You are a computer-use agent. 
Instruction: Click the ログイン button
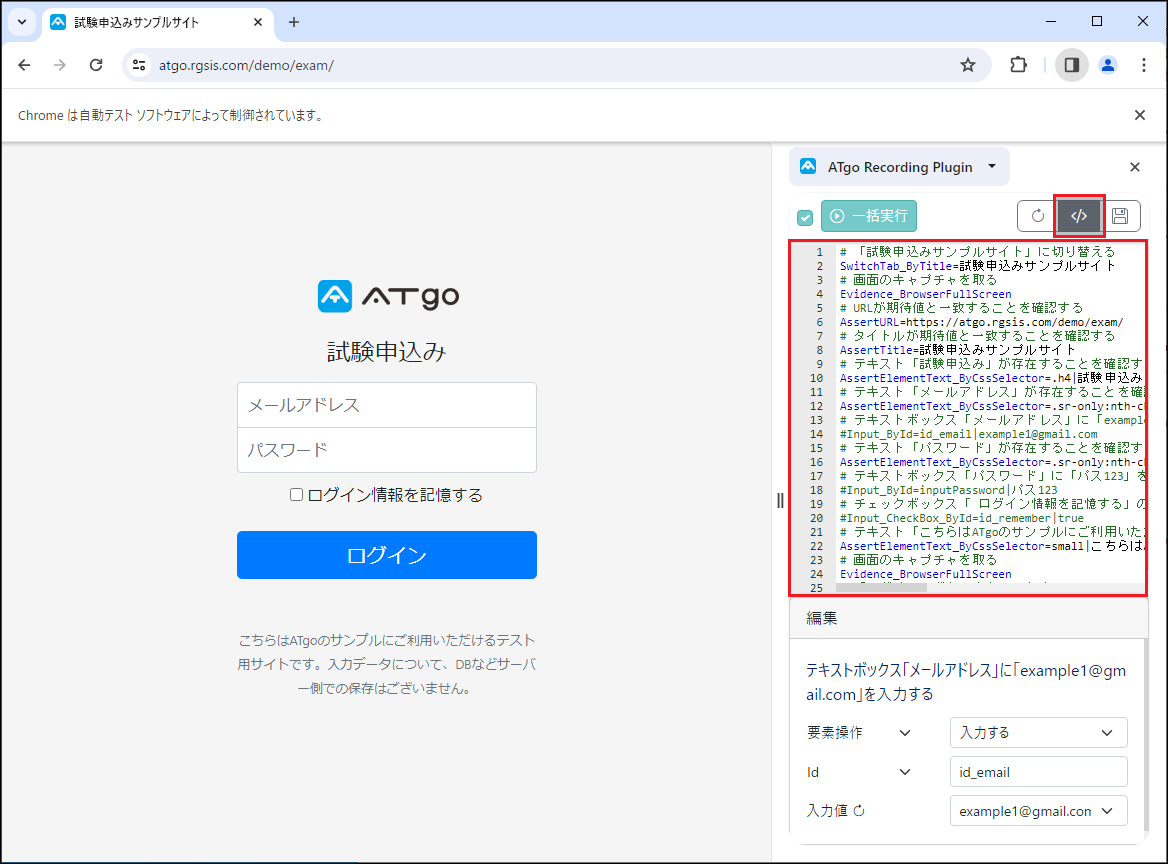click(387, 555)
